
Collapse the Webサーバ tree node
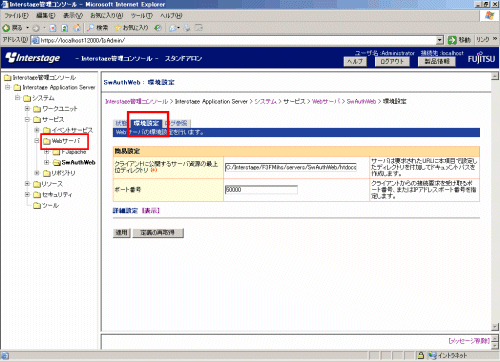(37, 141)
